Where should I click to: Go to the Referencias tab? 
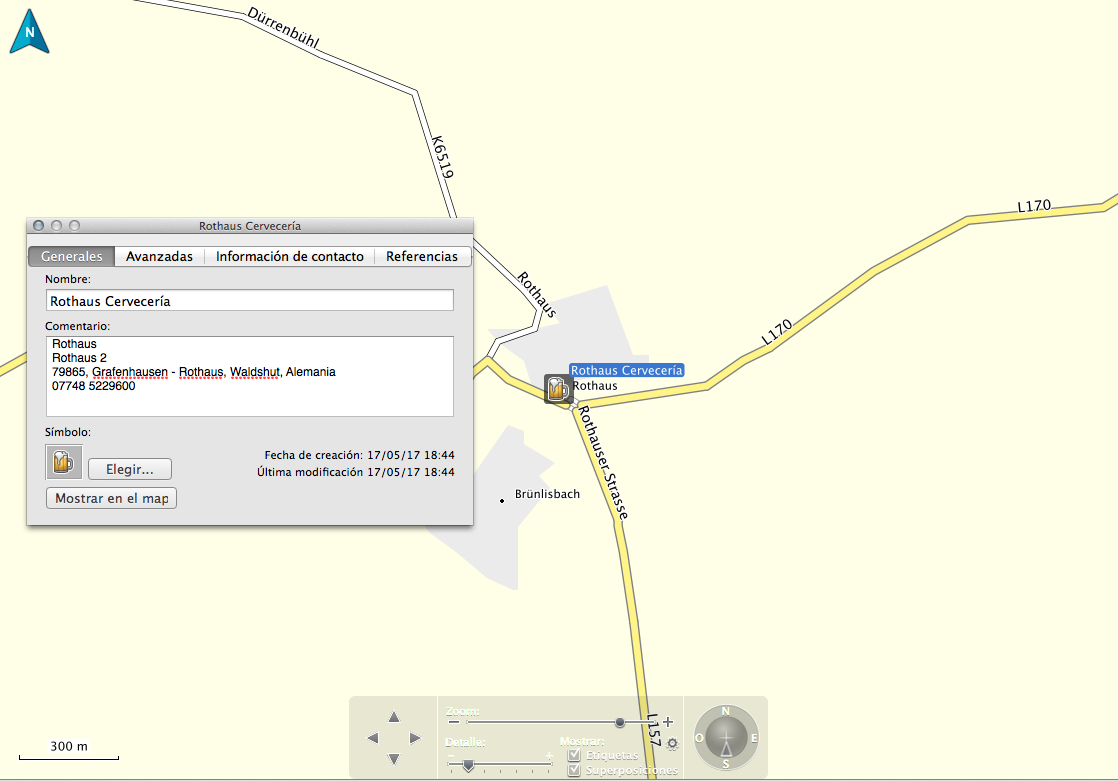click(421, 256)
